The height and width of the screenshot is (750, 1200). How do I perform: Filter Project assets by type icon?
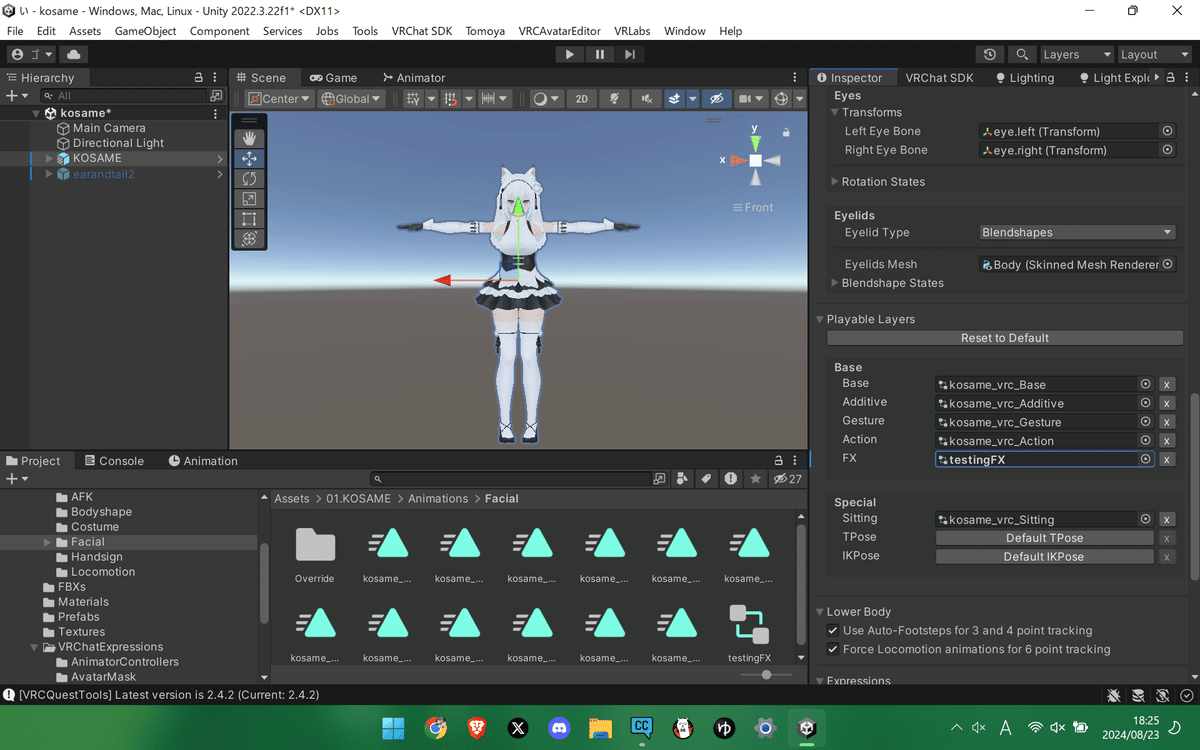click(682, 479)
